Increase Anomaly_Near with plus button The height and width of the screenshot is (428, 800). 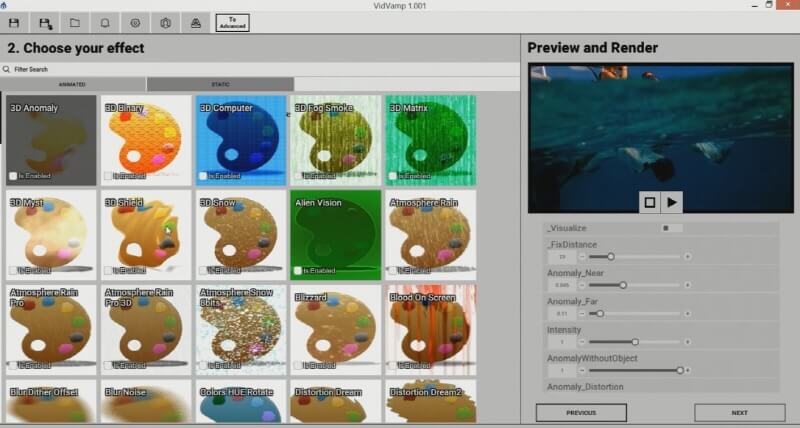click(688, 285)
